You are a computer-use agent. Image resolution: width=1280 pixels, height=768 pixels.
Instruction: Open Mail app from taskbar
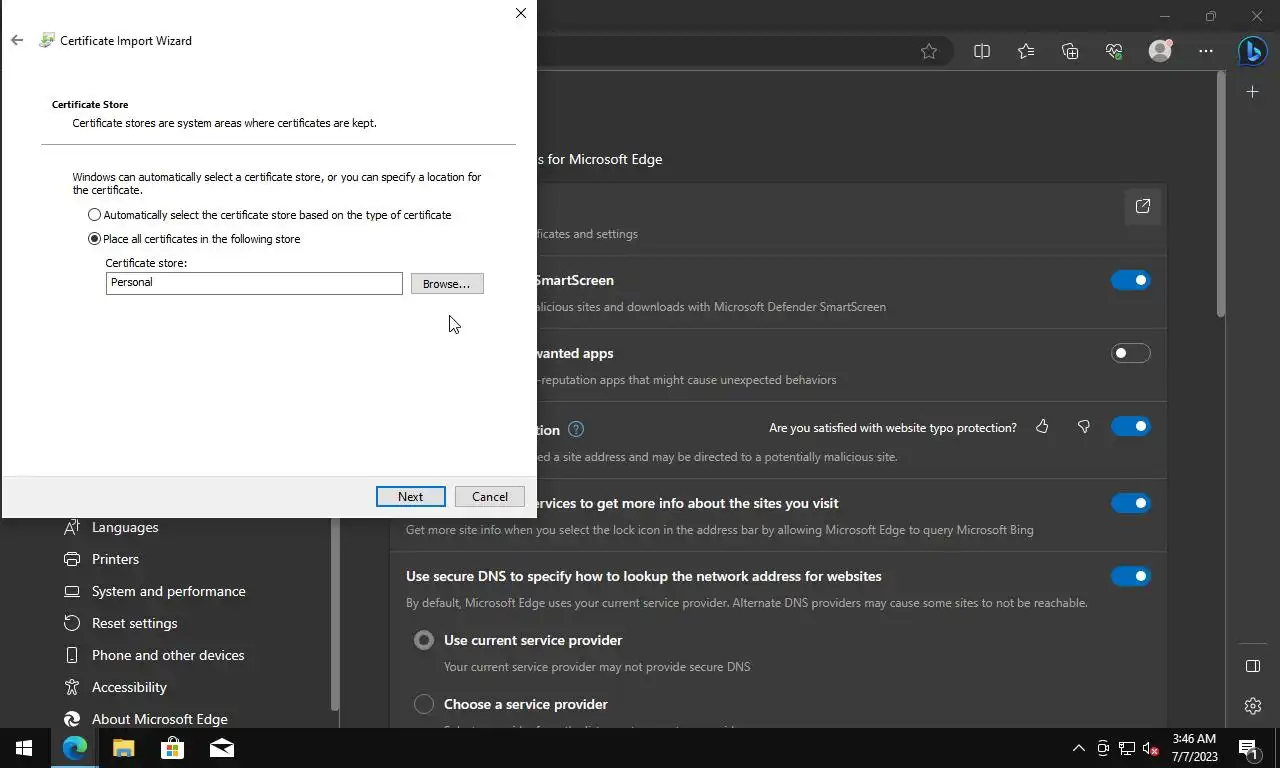221,748
